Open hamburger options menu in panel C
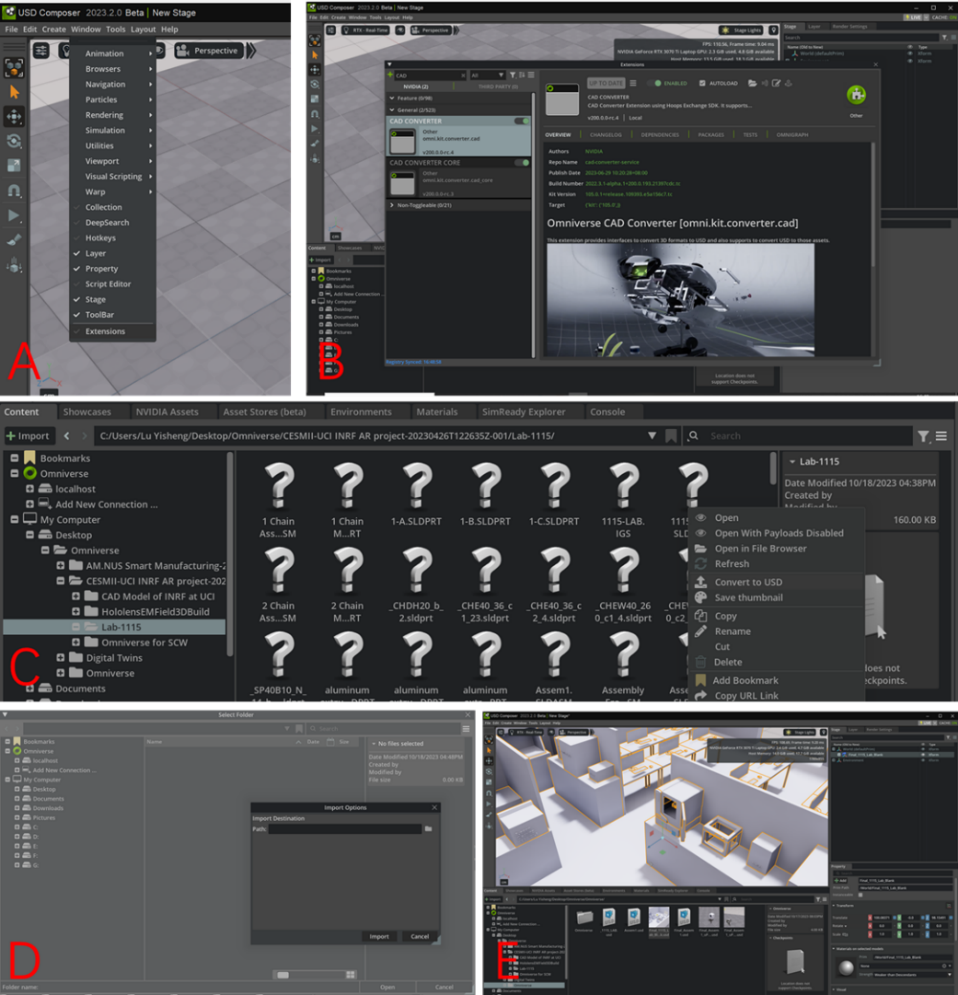The image size is (958, 995). tap(942, 436)
